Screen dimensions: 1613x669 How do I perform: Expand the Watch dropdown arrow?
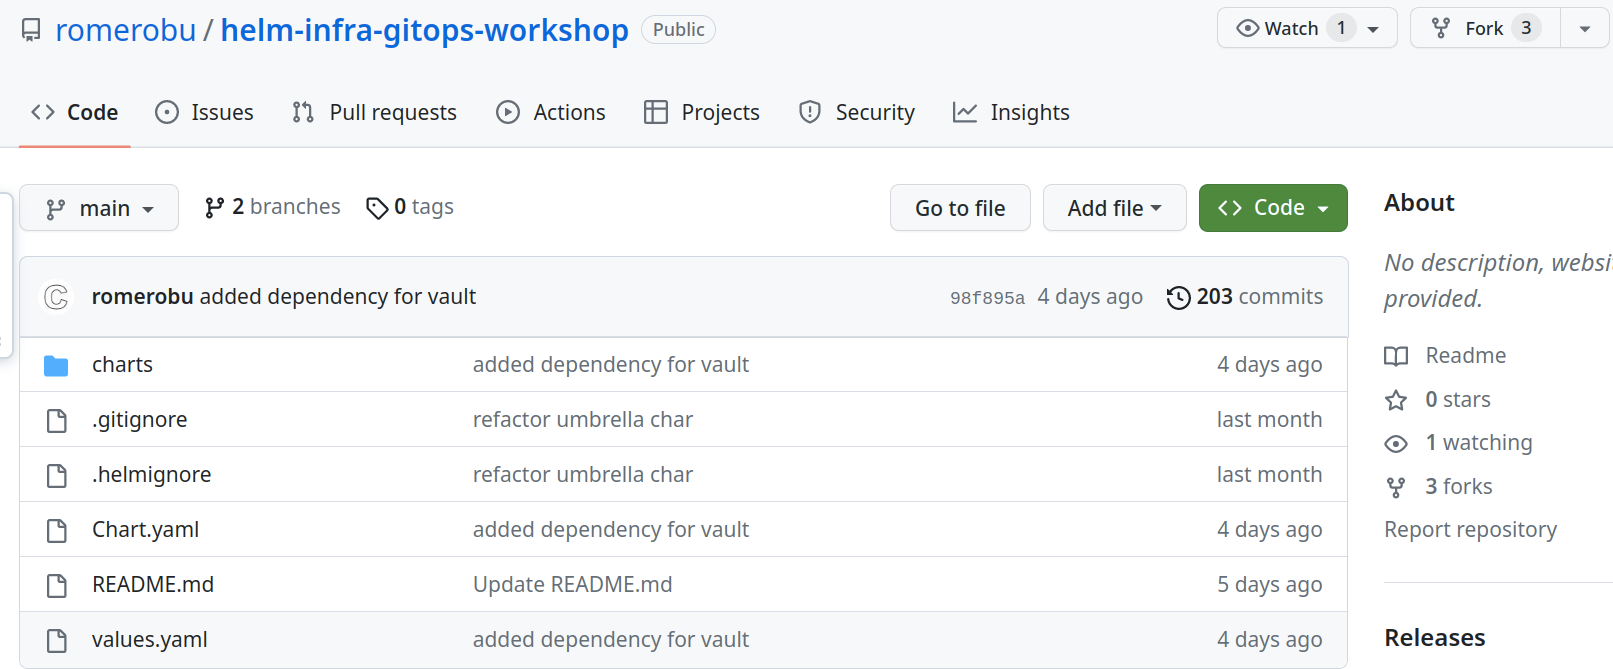[1374, 29]
